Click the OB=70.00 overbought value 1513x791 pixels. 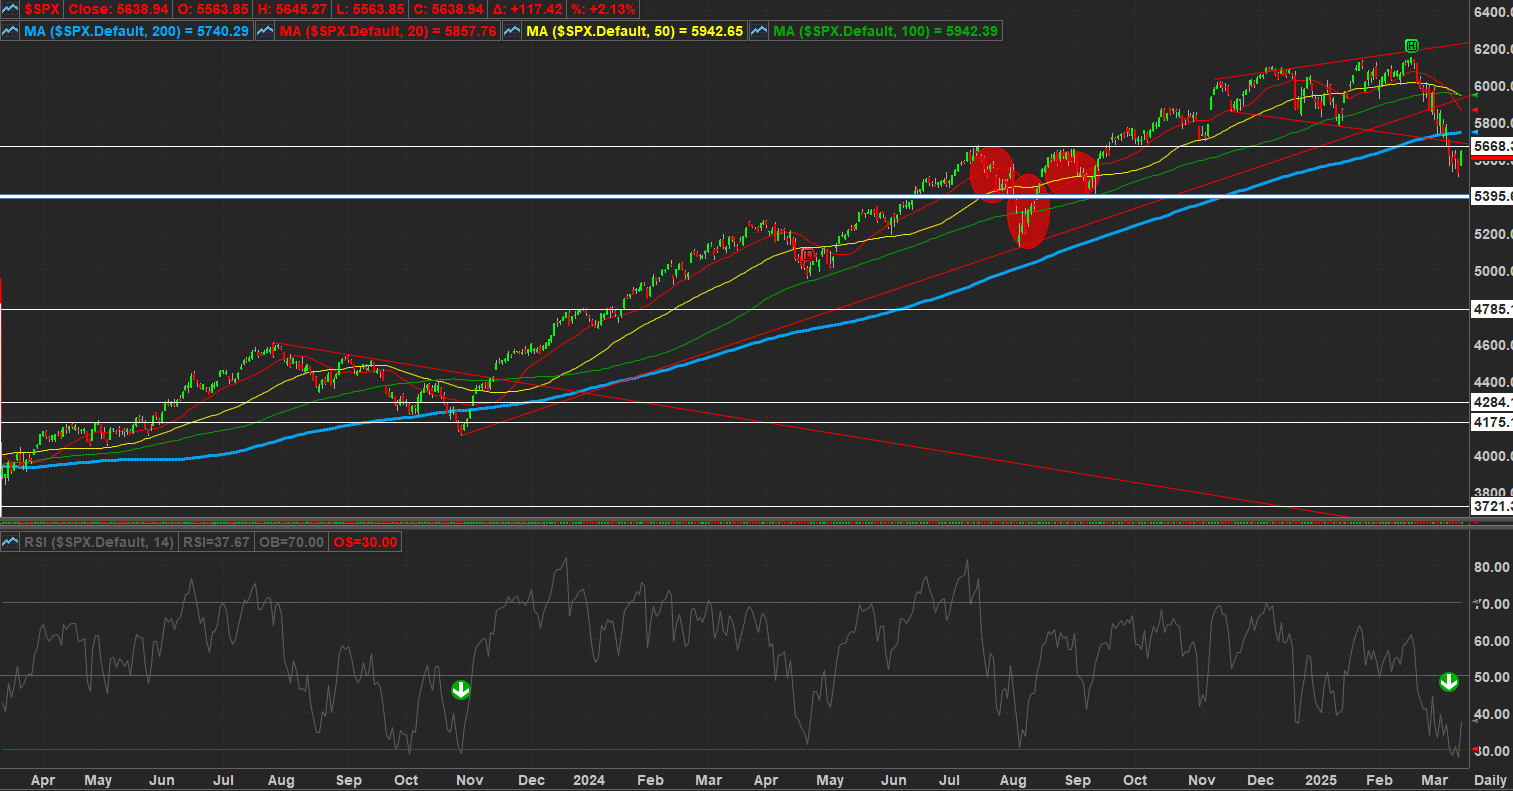click(290, 542)
